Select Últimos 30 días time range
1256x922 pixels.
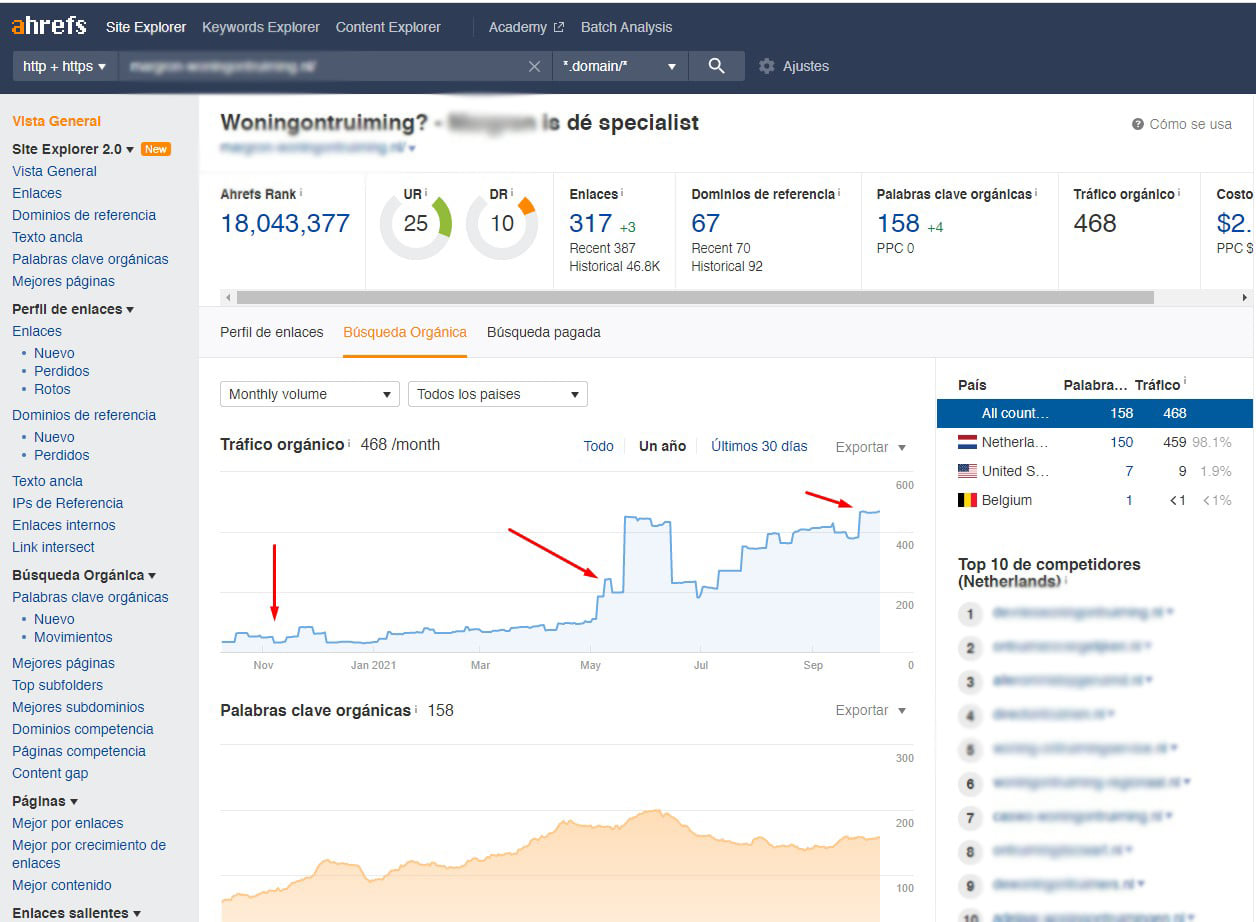[x=759, y=446]
